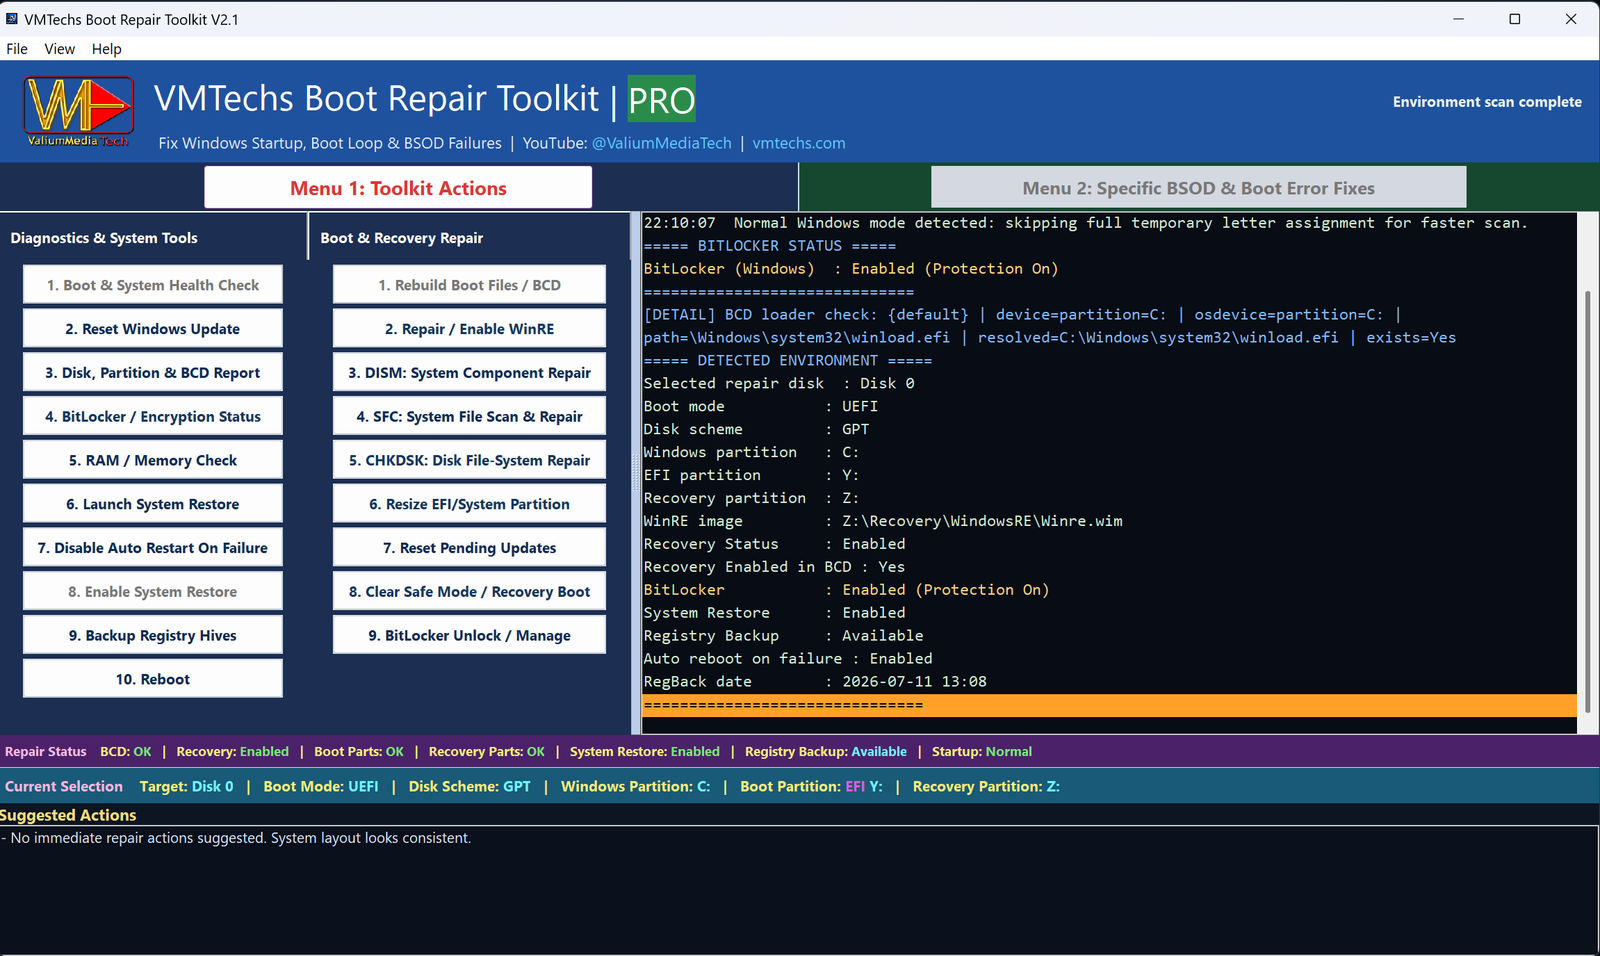
Task: Click 'Target: Disk 0' in Current Selection
Action: (x=186, y=787)
